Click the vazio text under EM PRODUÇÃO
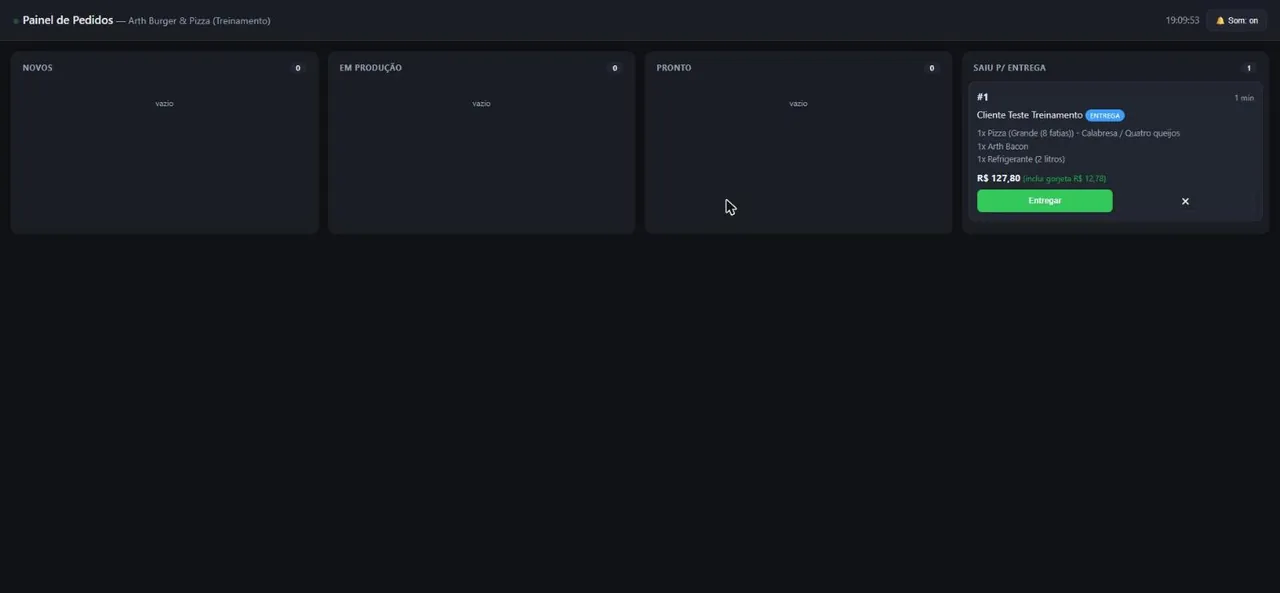Image resolution: width=1280 pixels, height=593 pixels. (481, 103)
